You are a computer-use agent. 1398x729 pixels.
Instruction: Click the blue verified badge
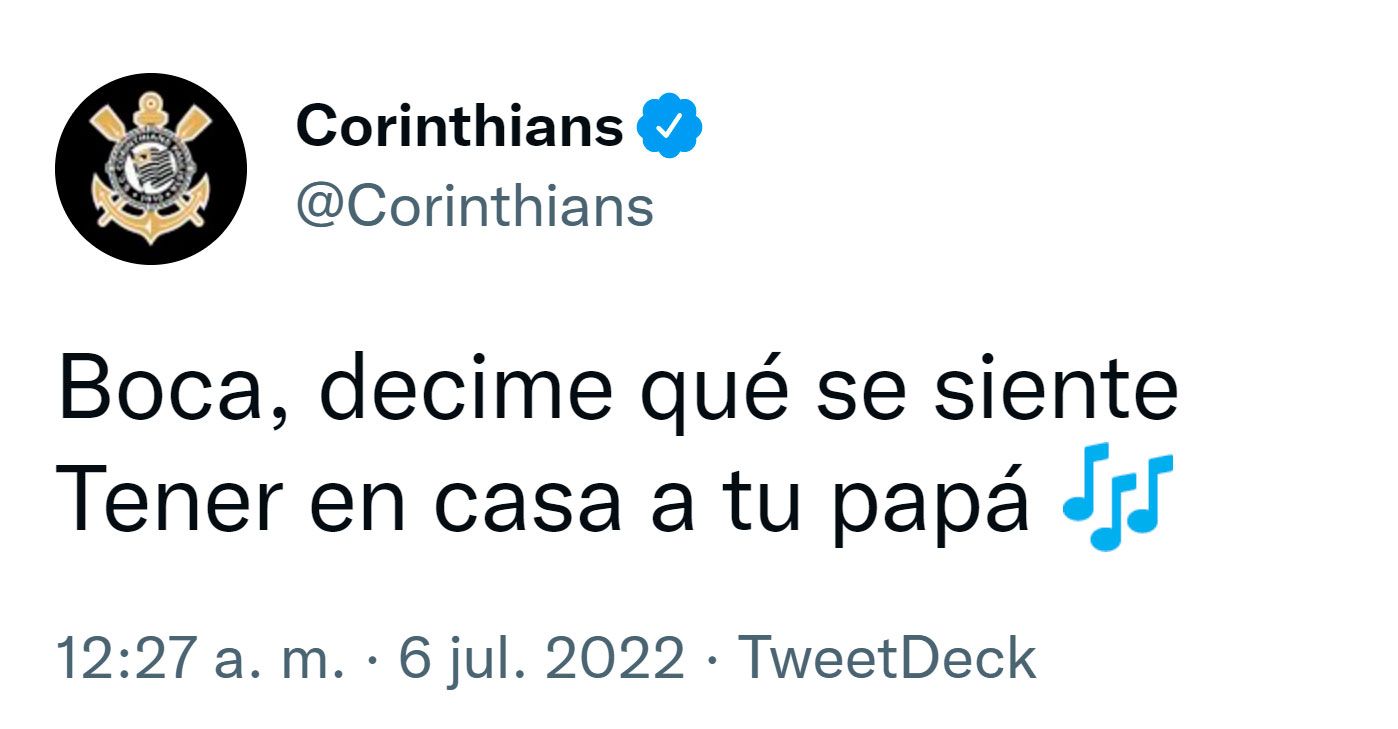pyautogui.click(x=671, y=126)
